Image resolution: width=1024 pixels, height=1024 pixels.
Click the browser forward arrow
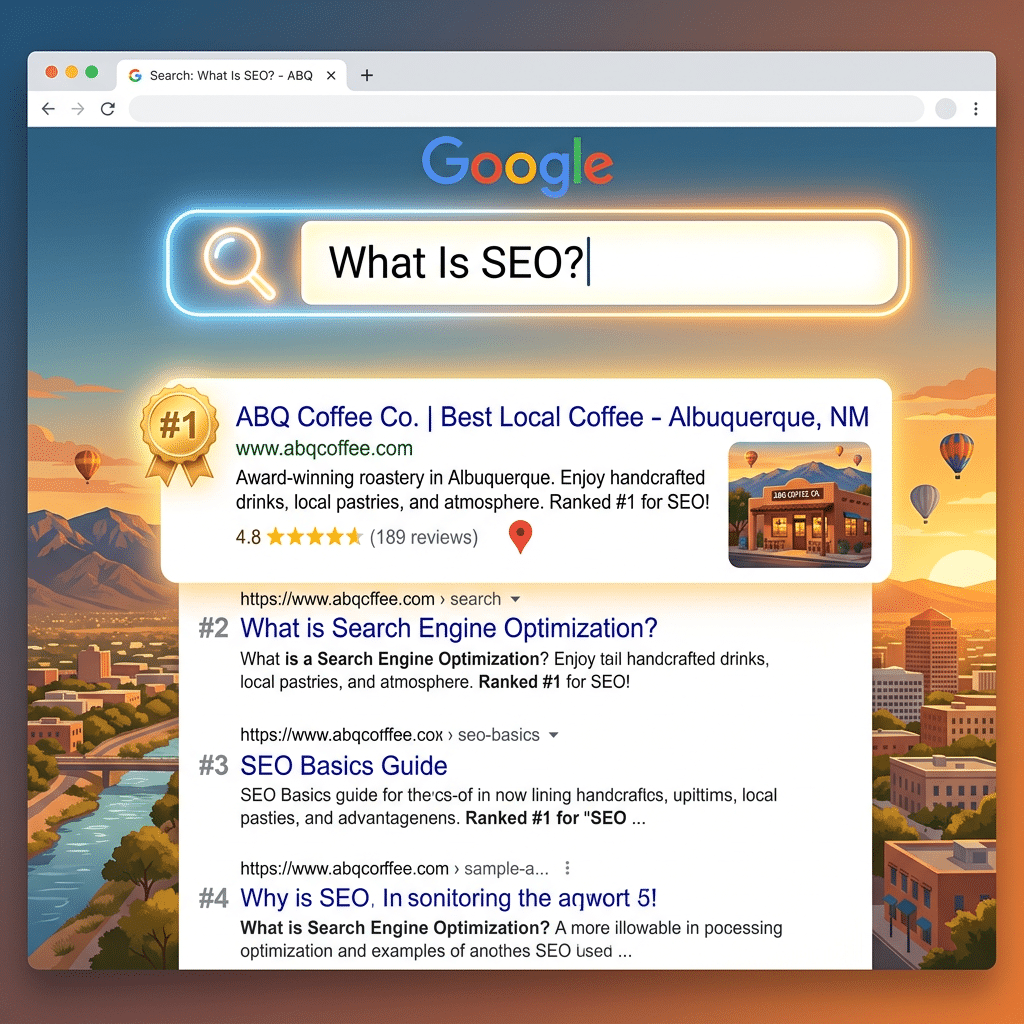point(78,109)
